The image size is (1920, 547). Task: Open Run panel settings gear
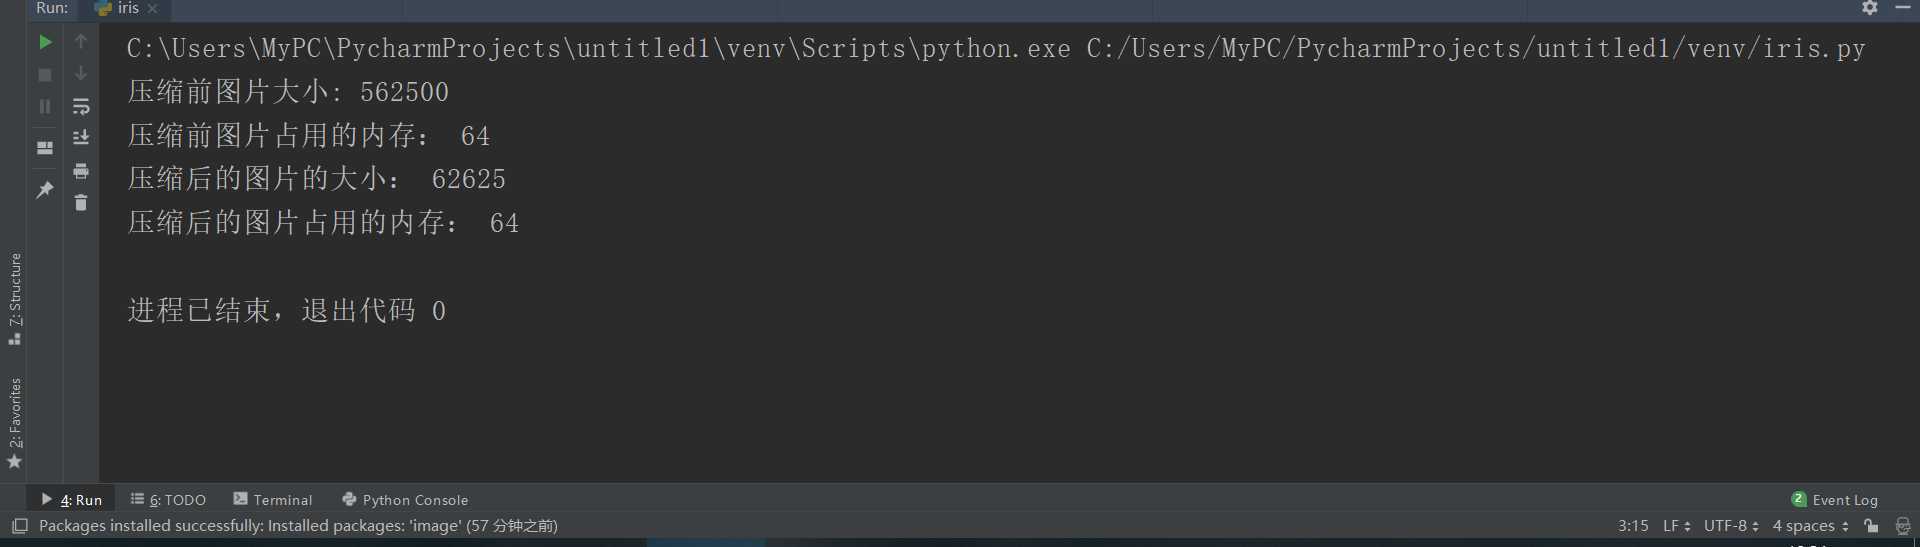tap(1869, 8)
